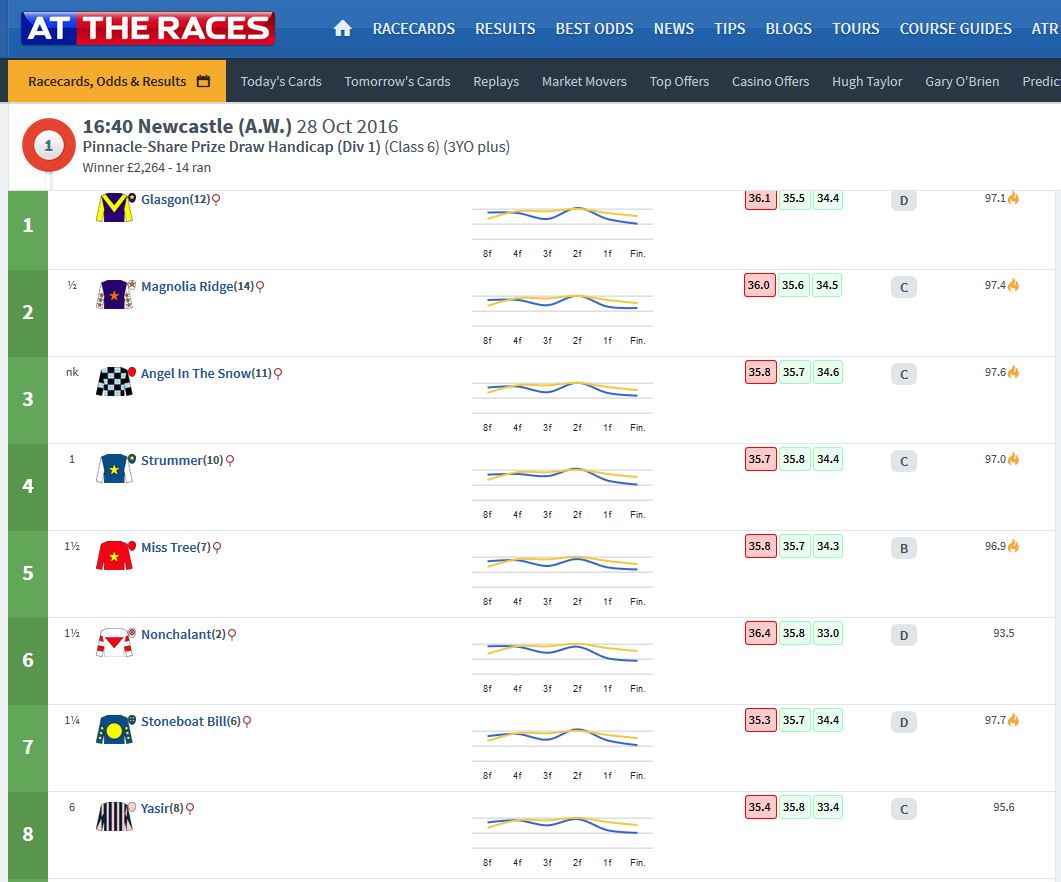
Task: Click Angel In The Snow's checkered silks
Action: pyautogui.click(x=114, y=382)
